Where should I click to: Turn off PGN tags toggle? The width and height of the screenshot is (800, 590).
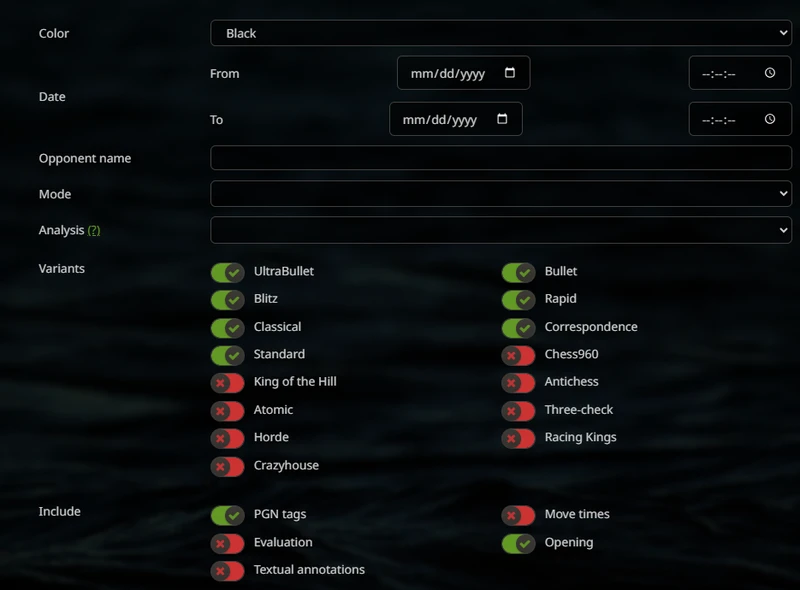227,515
